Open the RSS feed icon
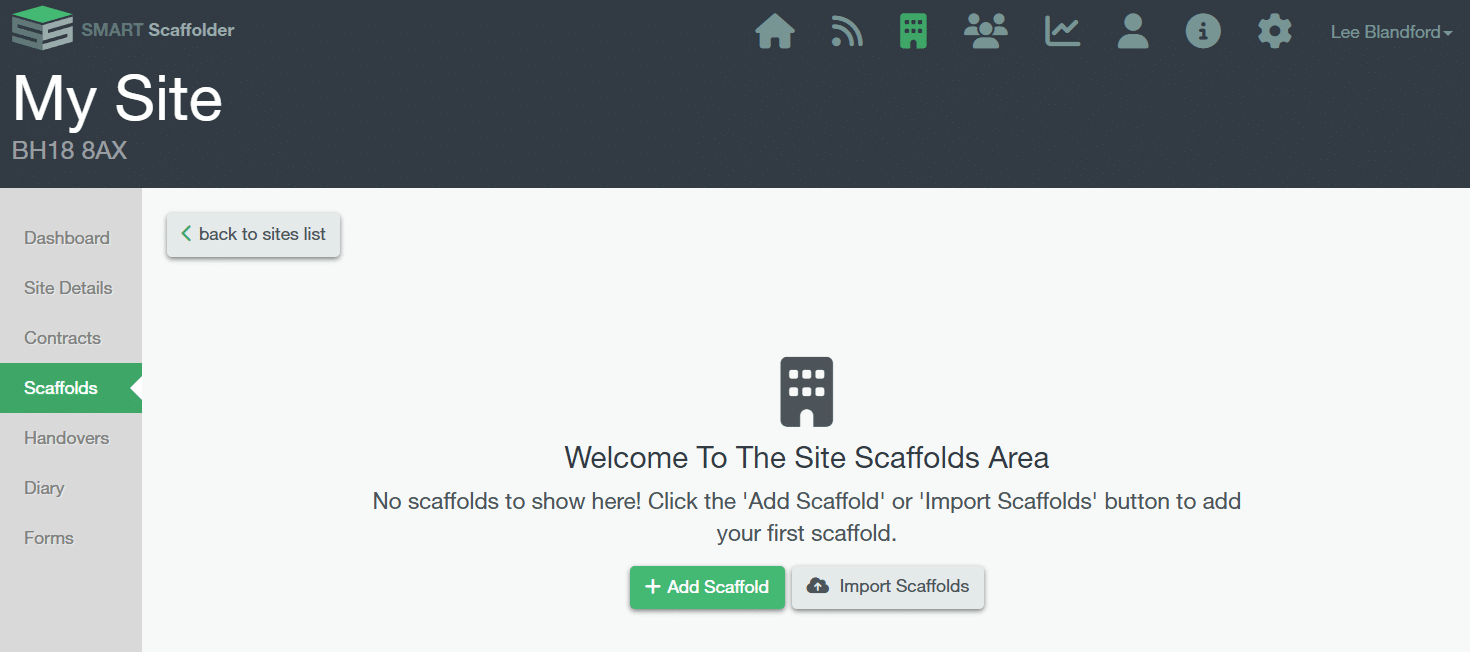The image size is (1470, 652). 847,32
